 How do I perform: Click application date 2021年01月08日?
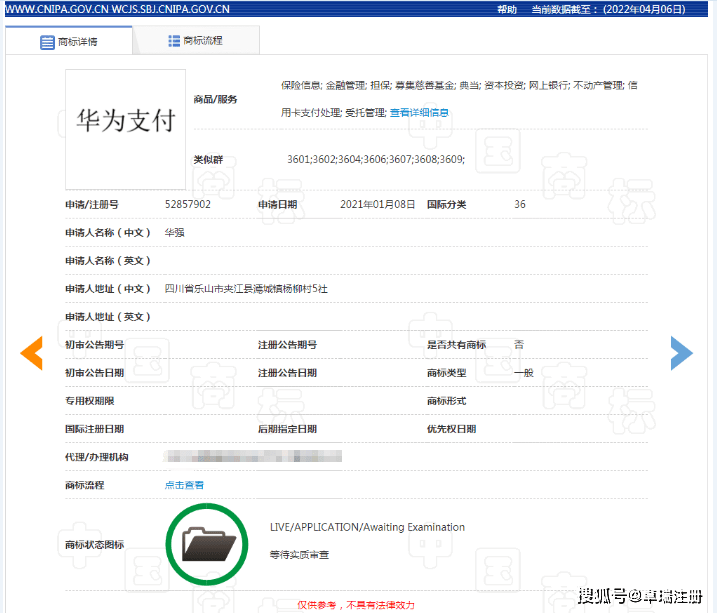377,205
